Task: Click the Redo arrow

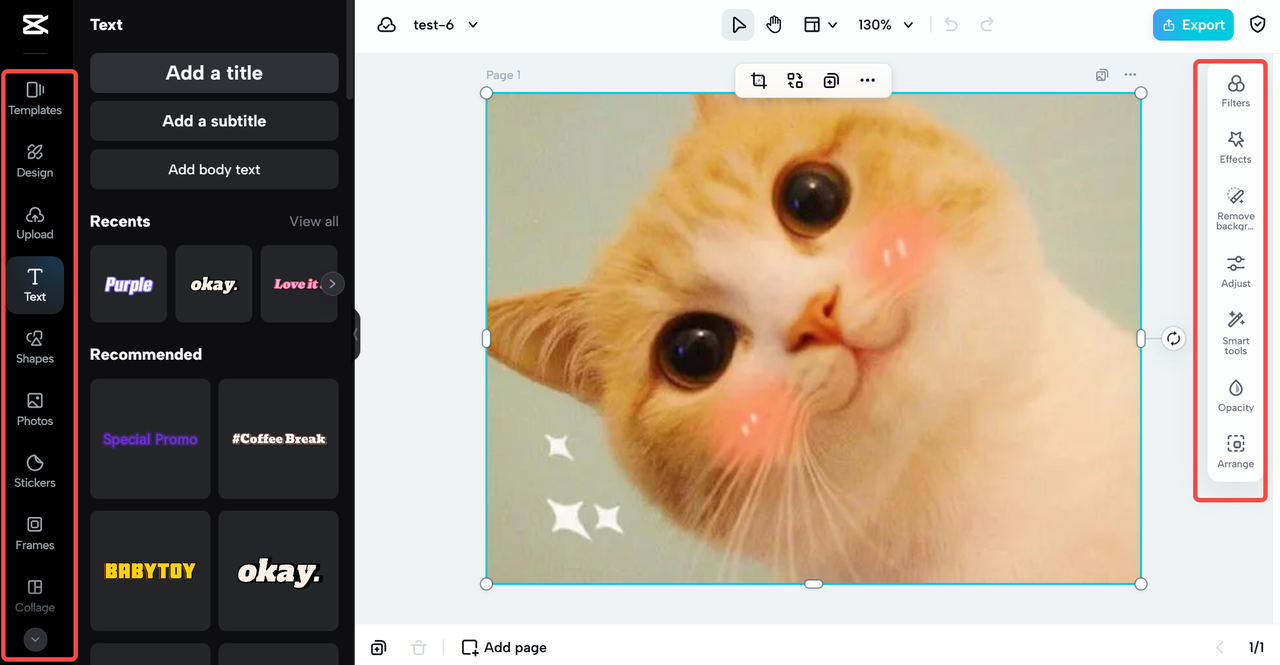Action: point(987,25)
